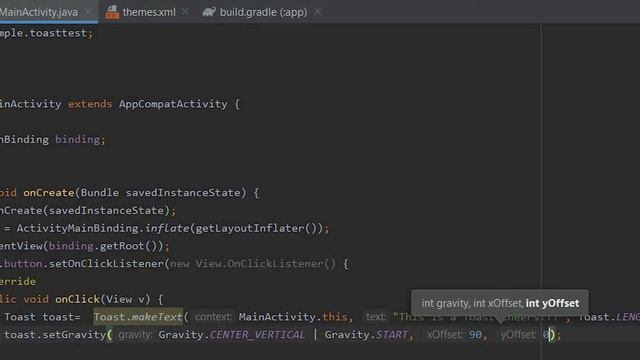
Task: Click 'AppCompatActivity' in the class declaration
Action: tap(173, 104)
